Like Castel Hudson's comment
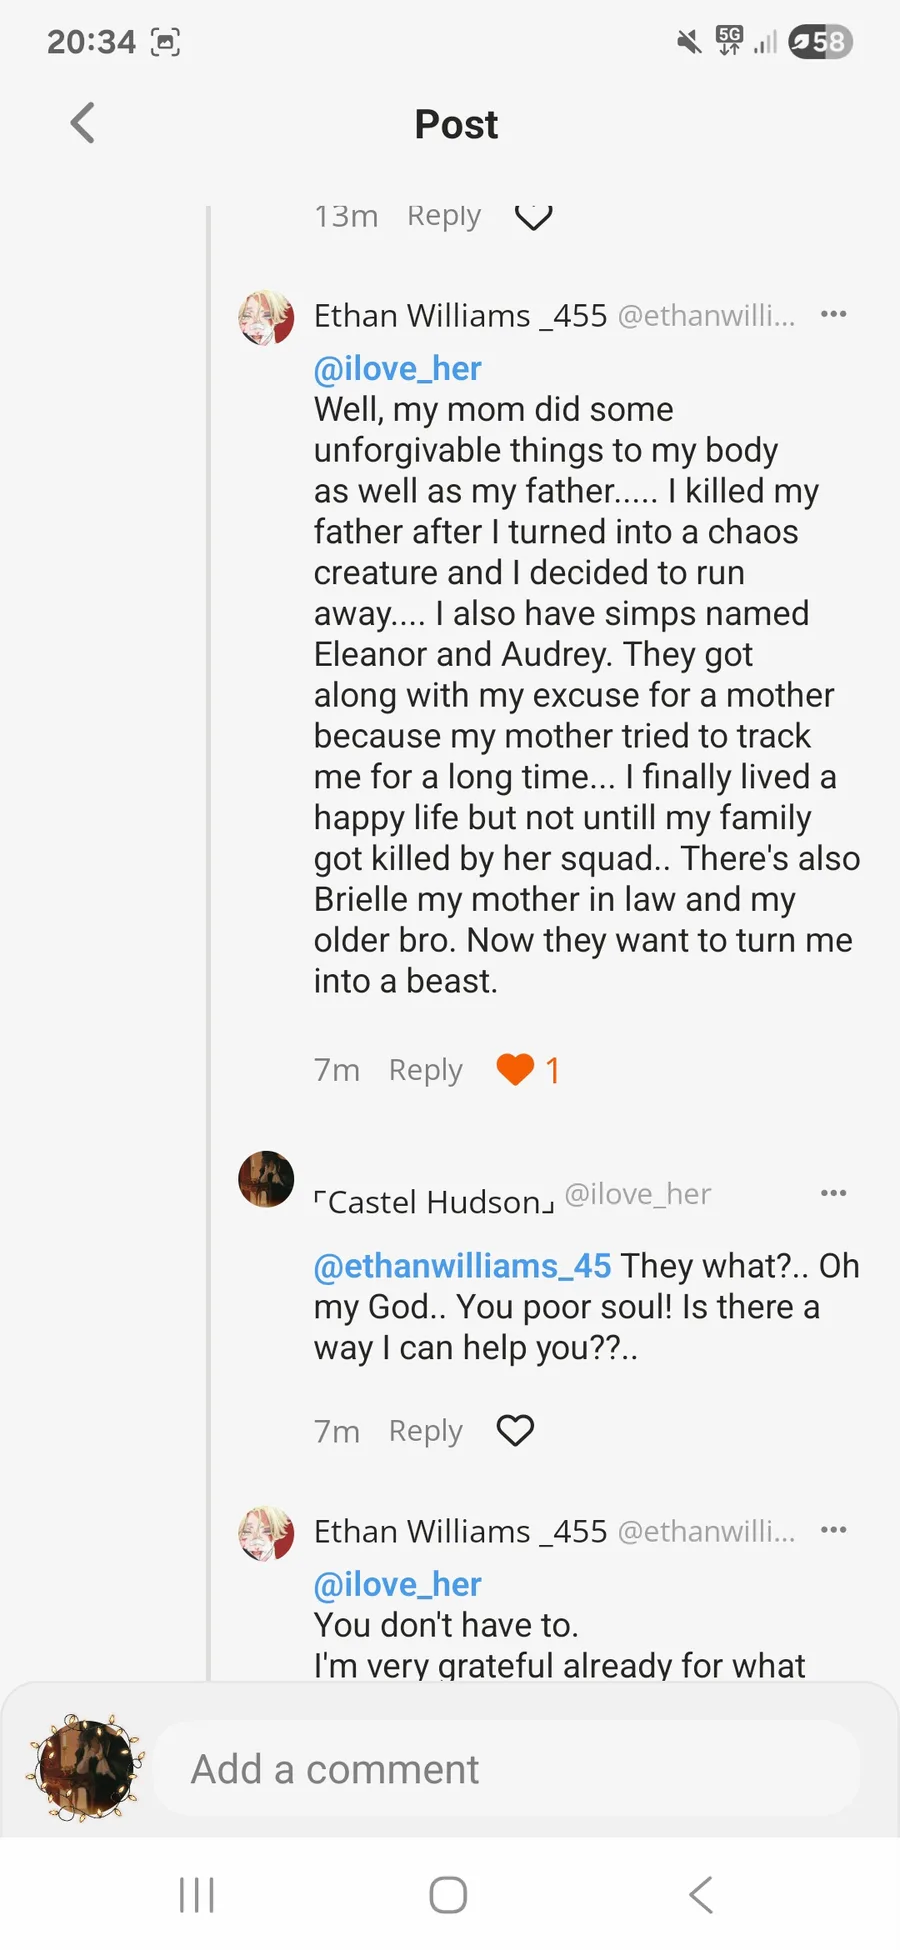This screenshot has height=1950, width=900. click(x=516, y=1431)
